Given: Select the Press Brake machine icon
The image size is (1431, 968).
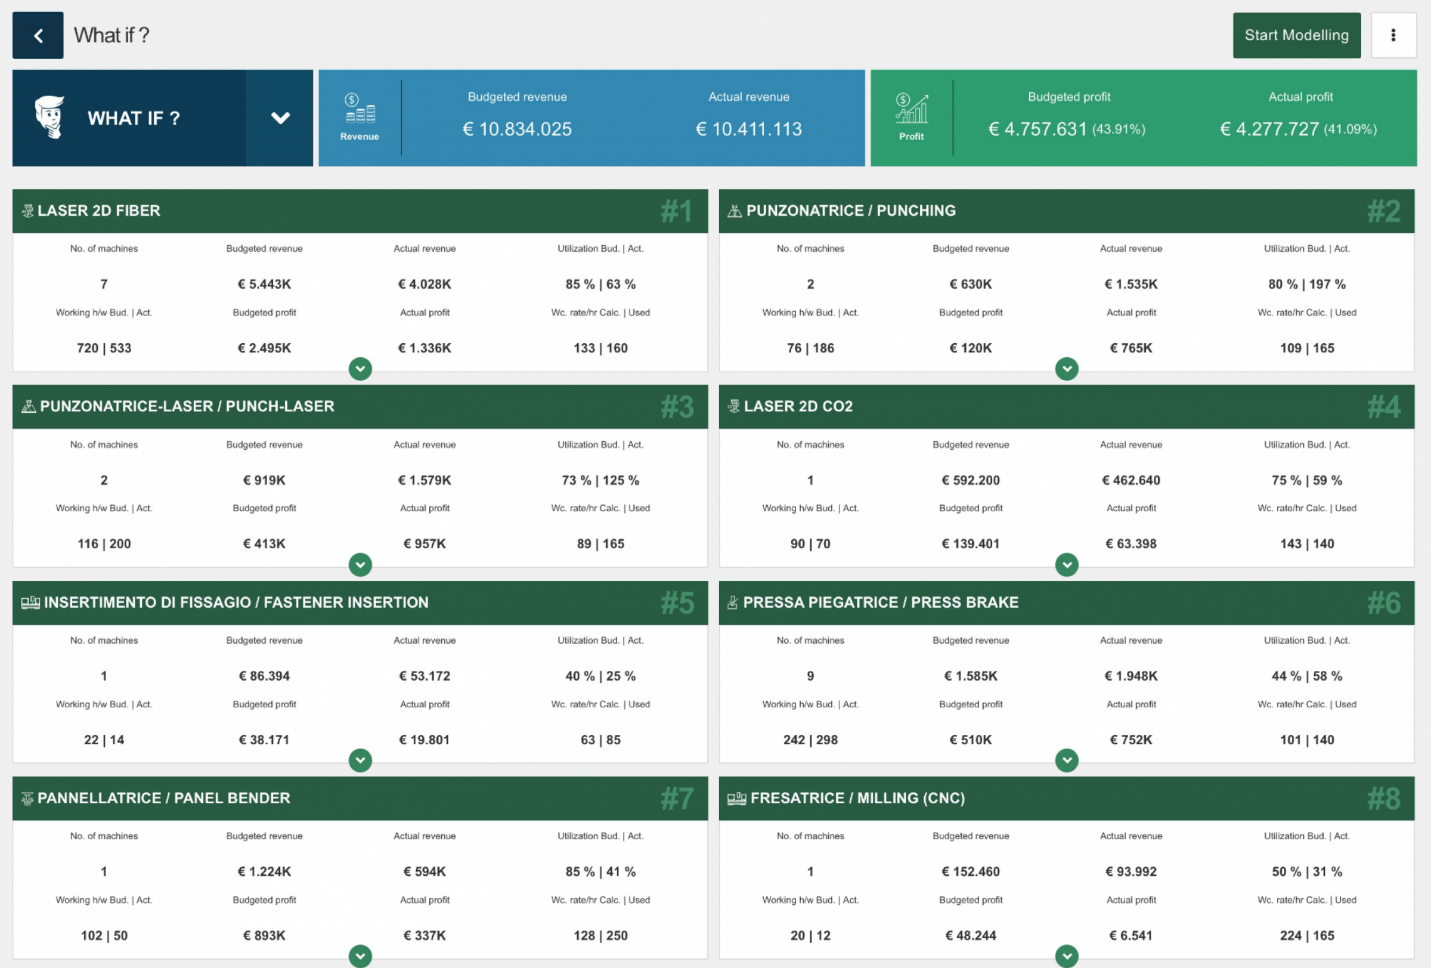Looking at the screenshot, I should tap(734, 602).
